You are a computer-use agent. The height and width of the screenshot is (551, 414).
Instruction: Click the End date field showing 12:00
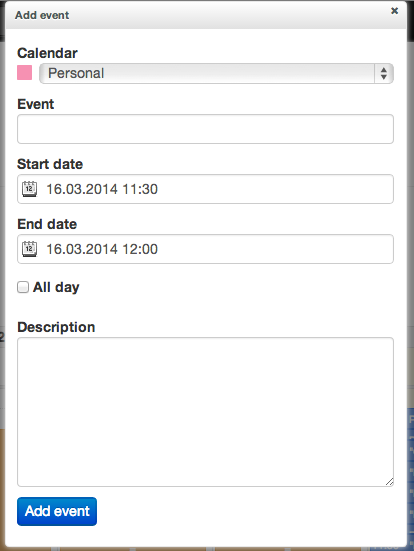pos(205,249)
